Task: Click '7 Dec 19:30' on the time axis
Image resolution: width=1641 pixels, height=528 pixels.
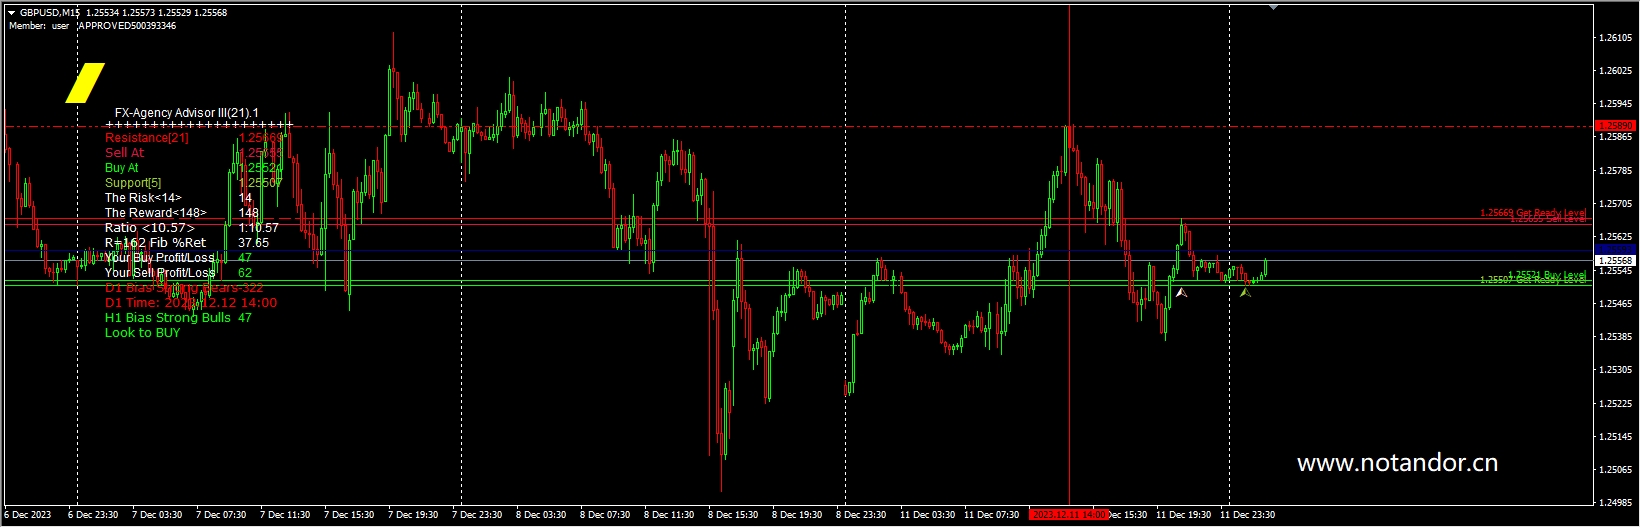Action: pyautogui.click(x=413, y=515)
